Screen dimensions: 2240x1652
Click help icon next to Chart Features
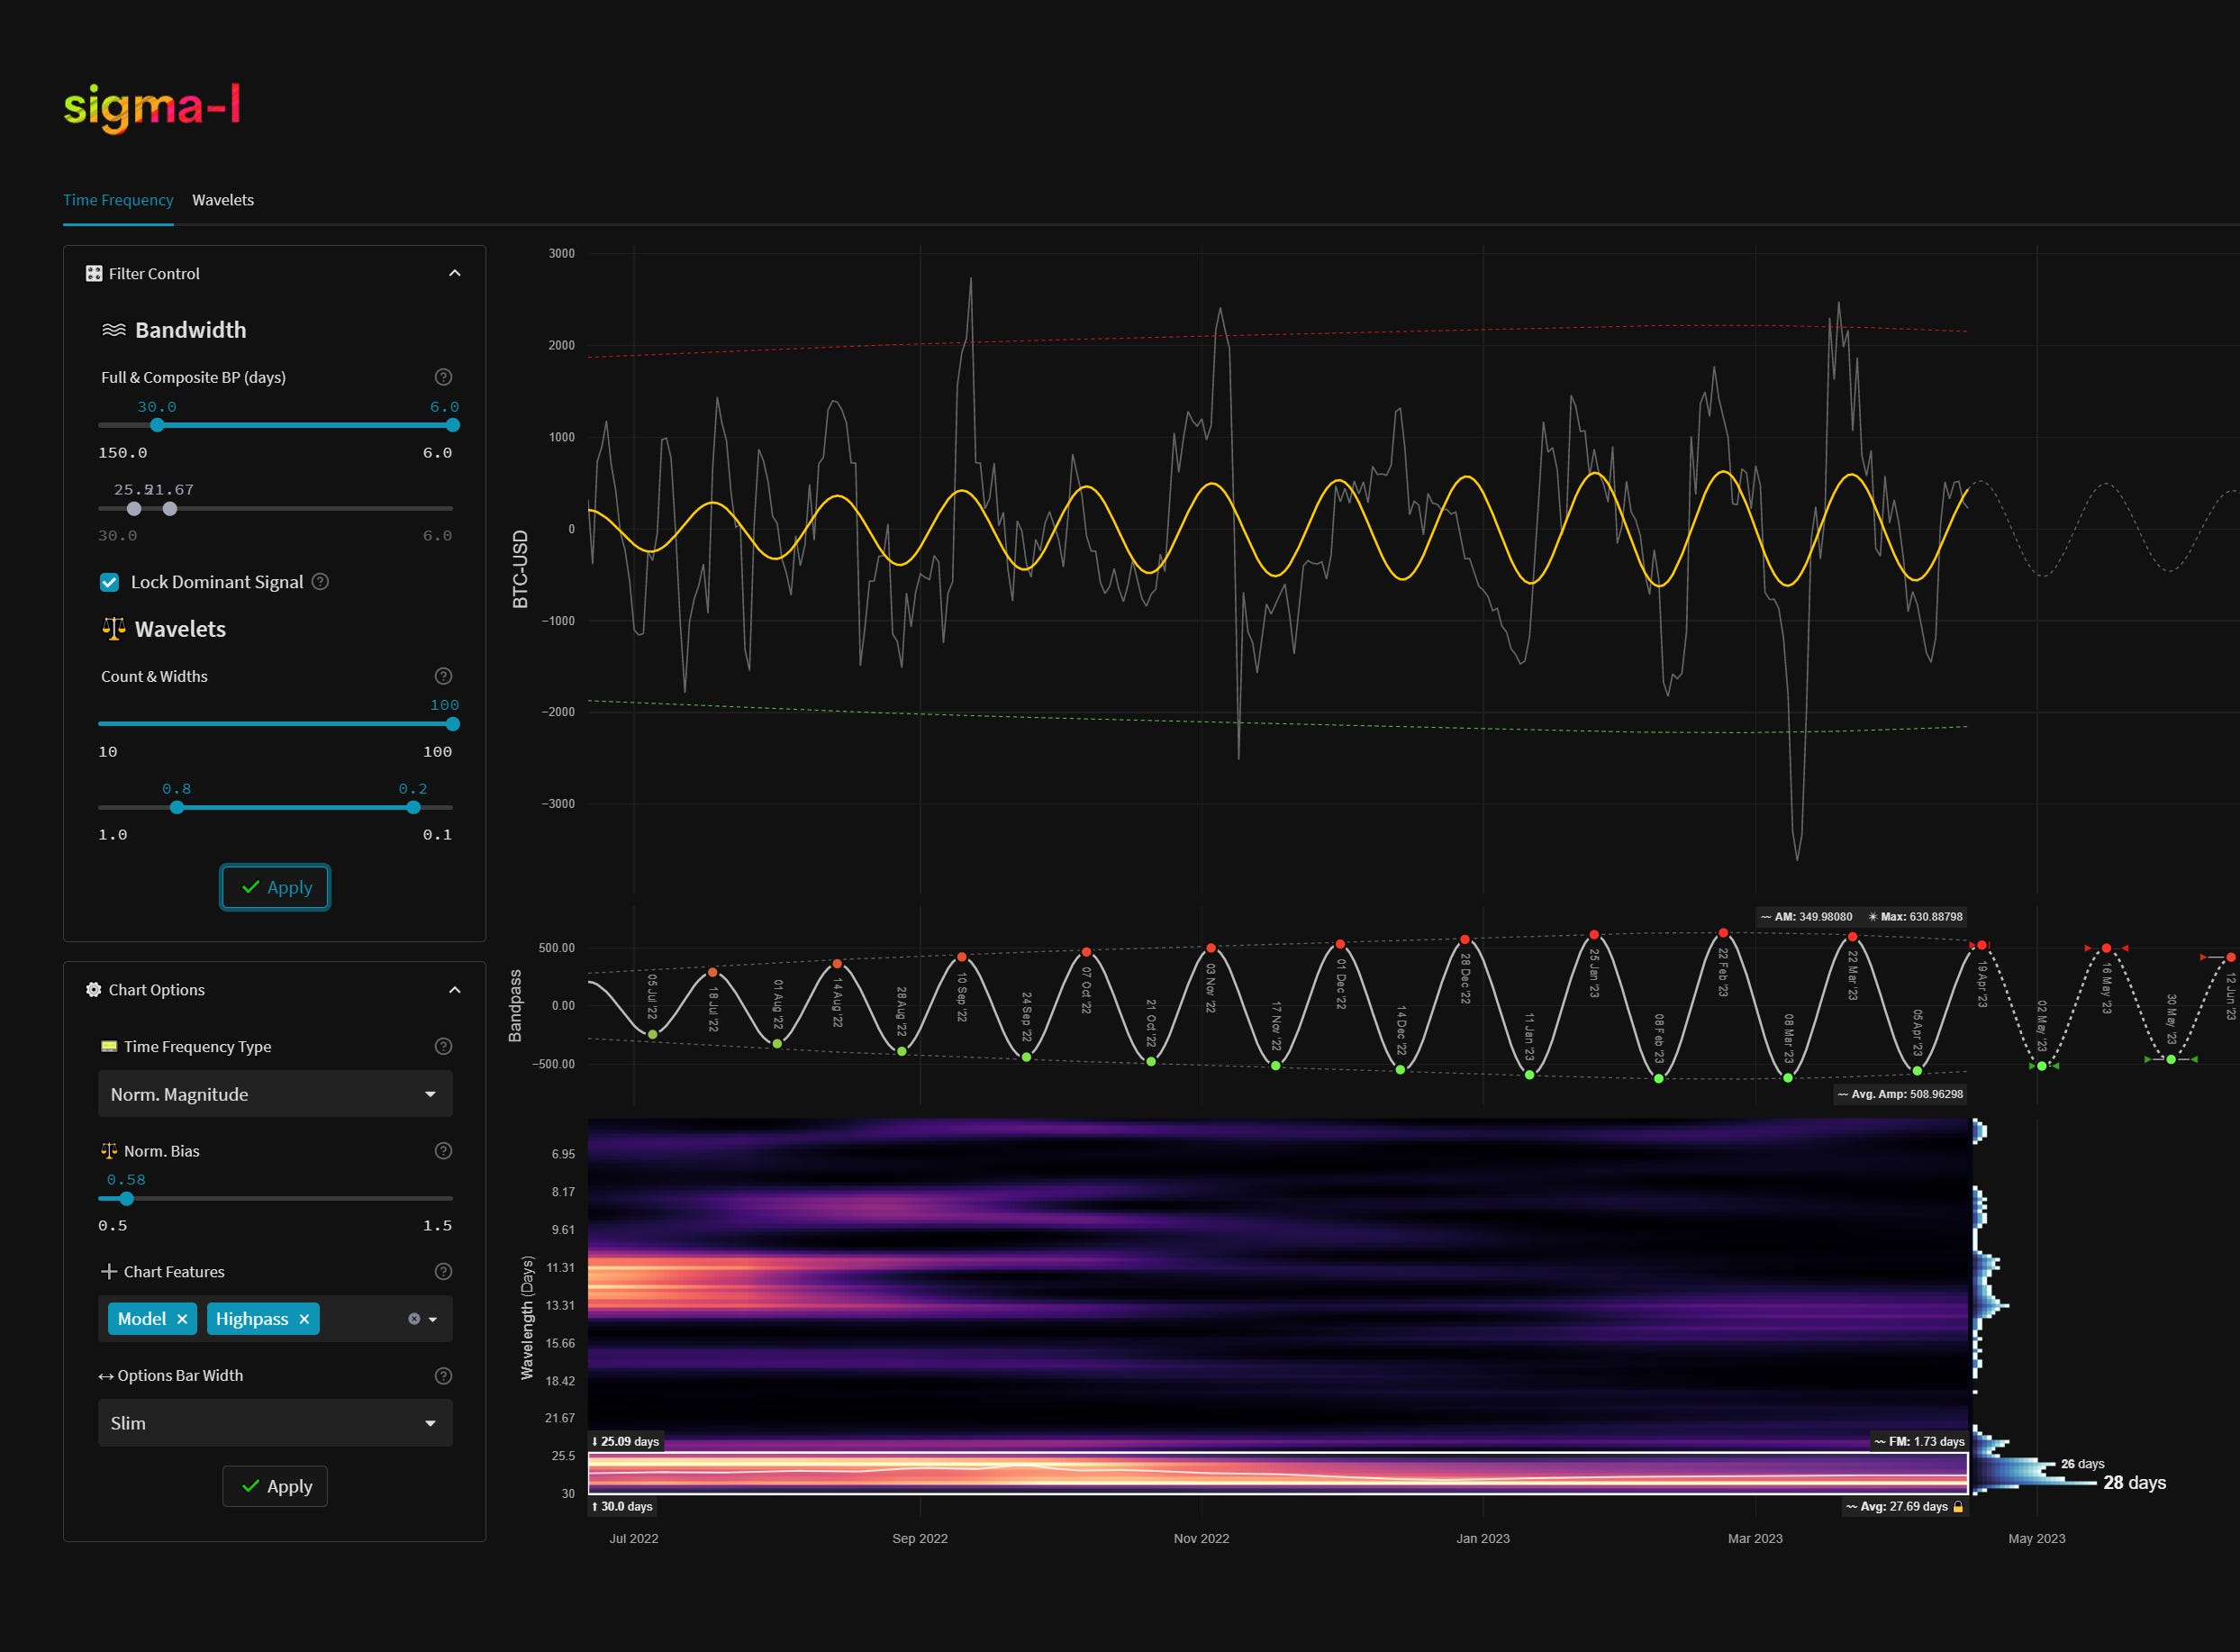[443, 1271]
